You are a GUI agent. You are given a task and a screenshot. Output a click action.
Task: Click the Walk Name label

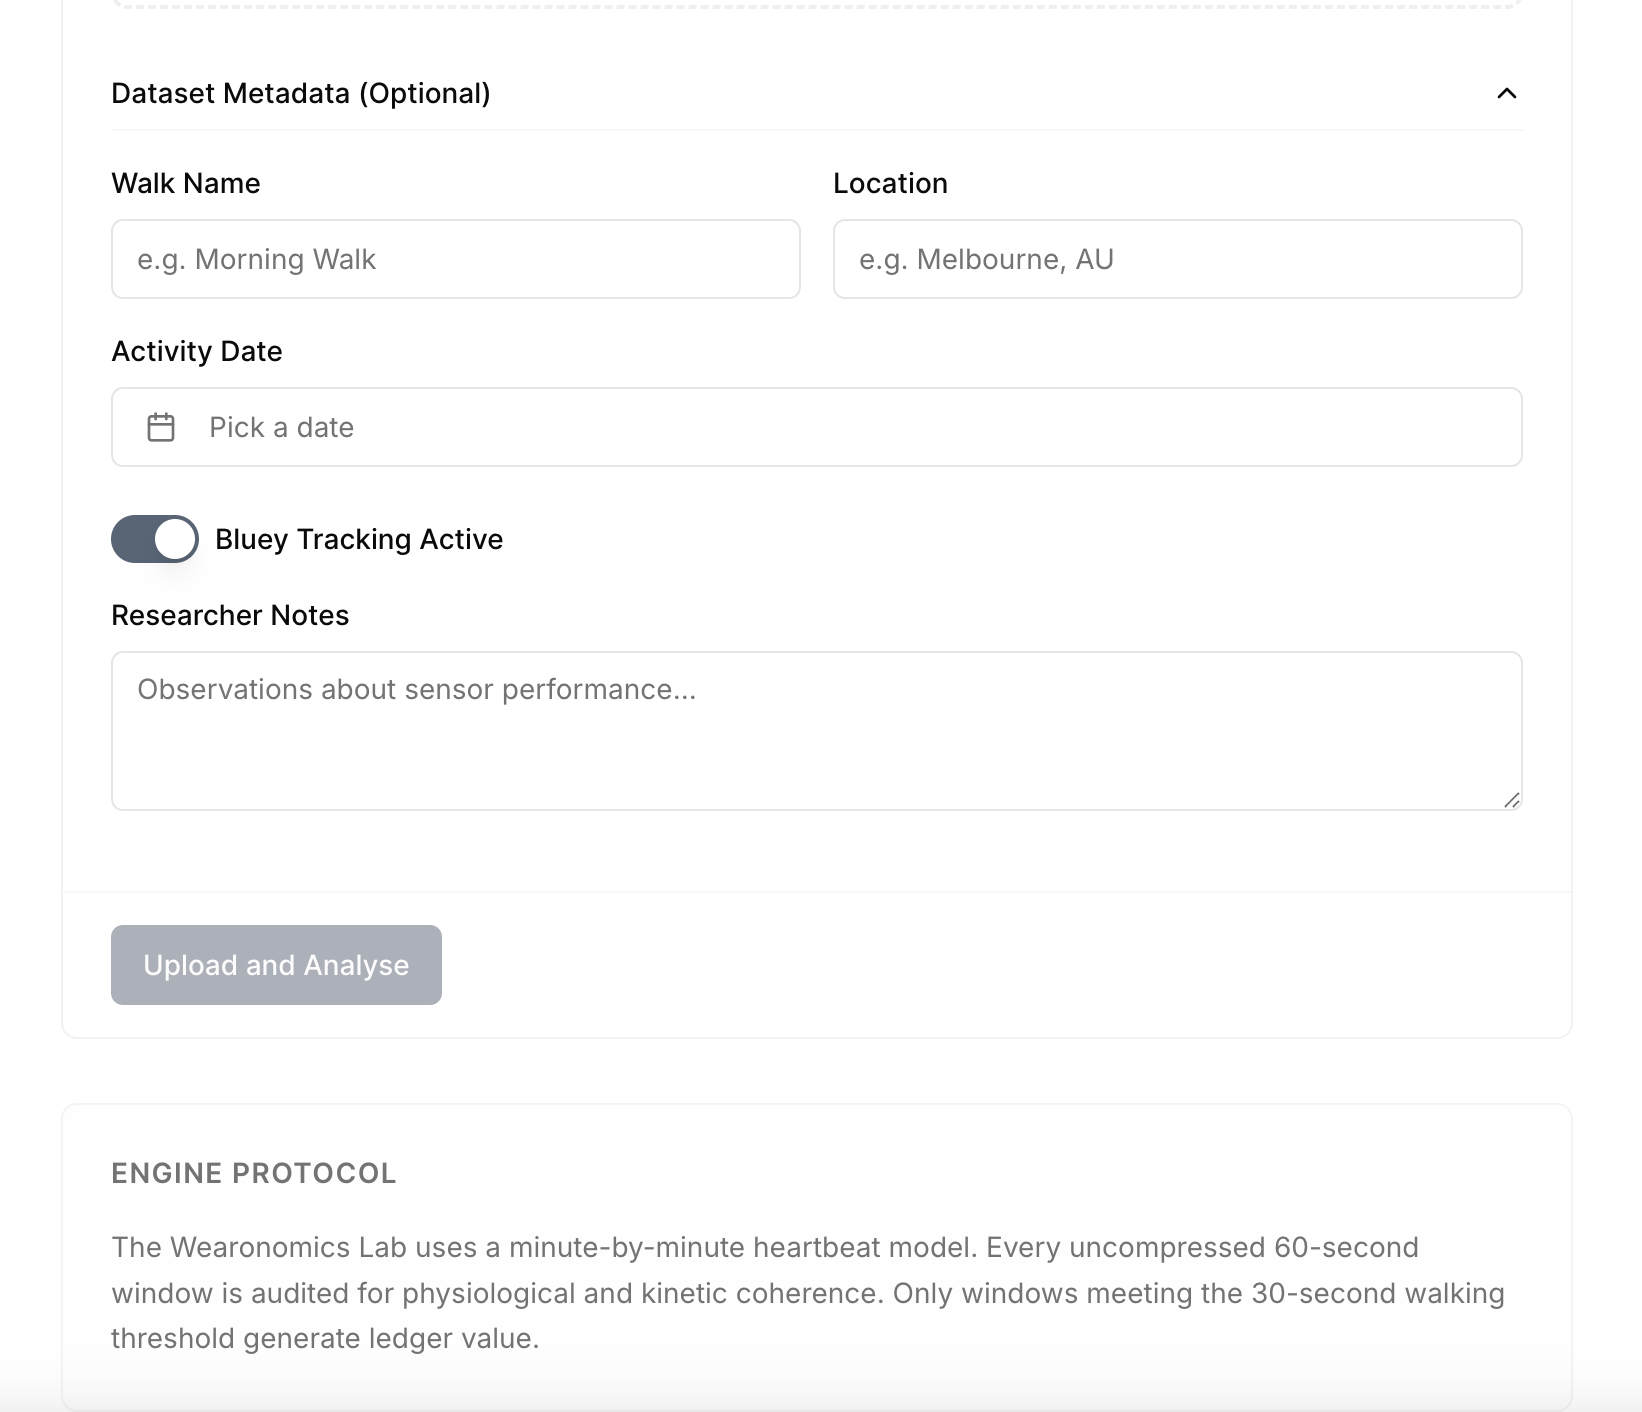point(186,183)
